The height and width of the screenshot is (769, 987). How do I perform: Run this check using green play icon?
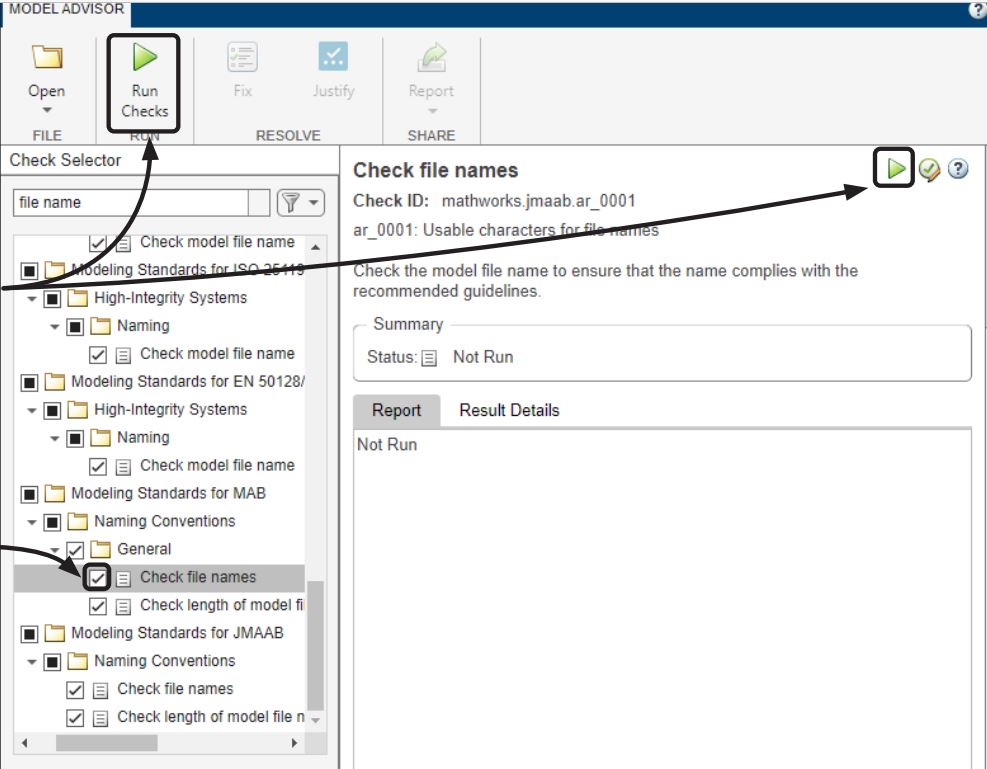pyautogui.click(x=897, y=170)
